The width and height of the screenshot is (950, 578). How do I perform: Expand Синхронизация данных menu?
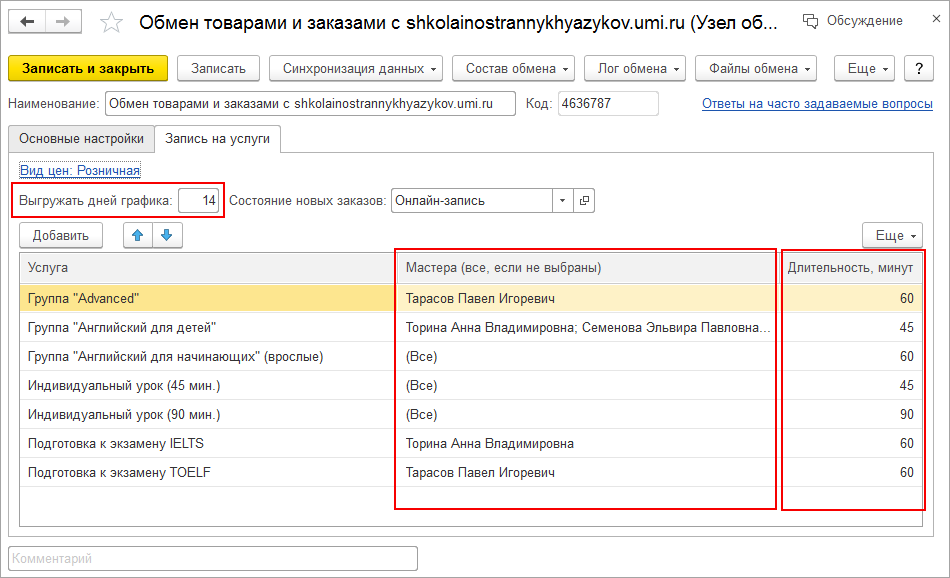(356, 68)
